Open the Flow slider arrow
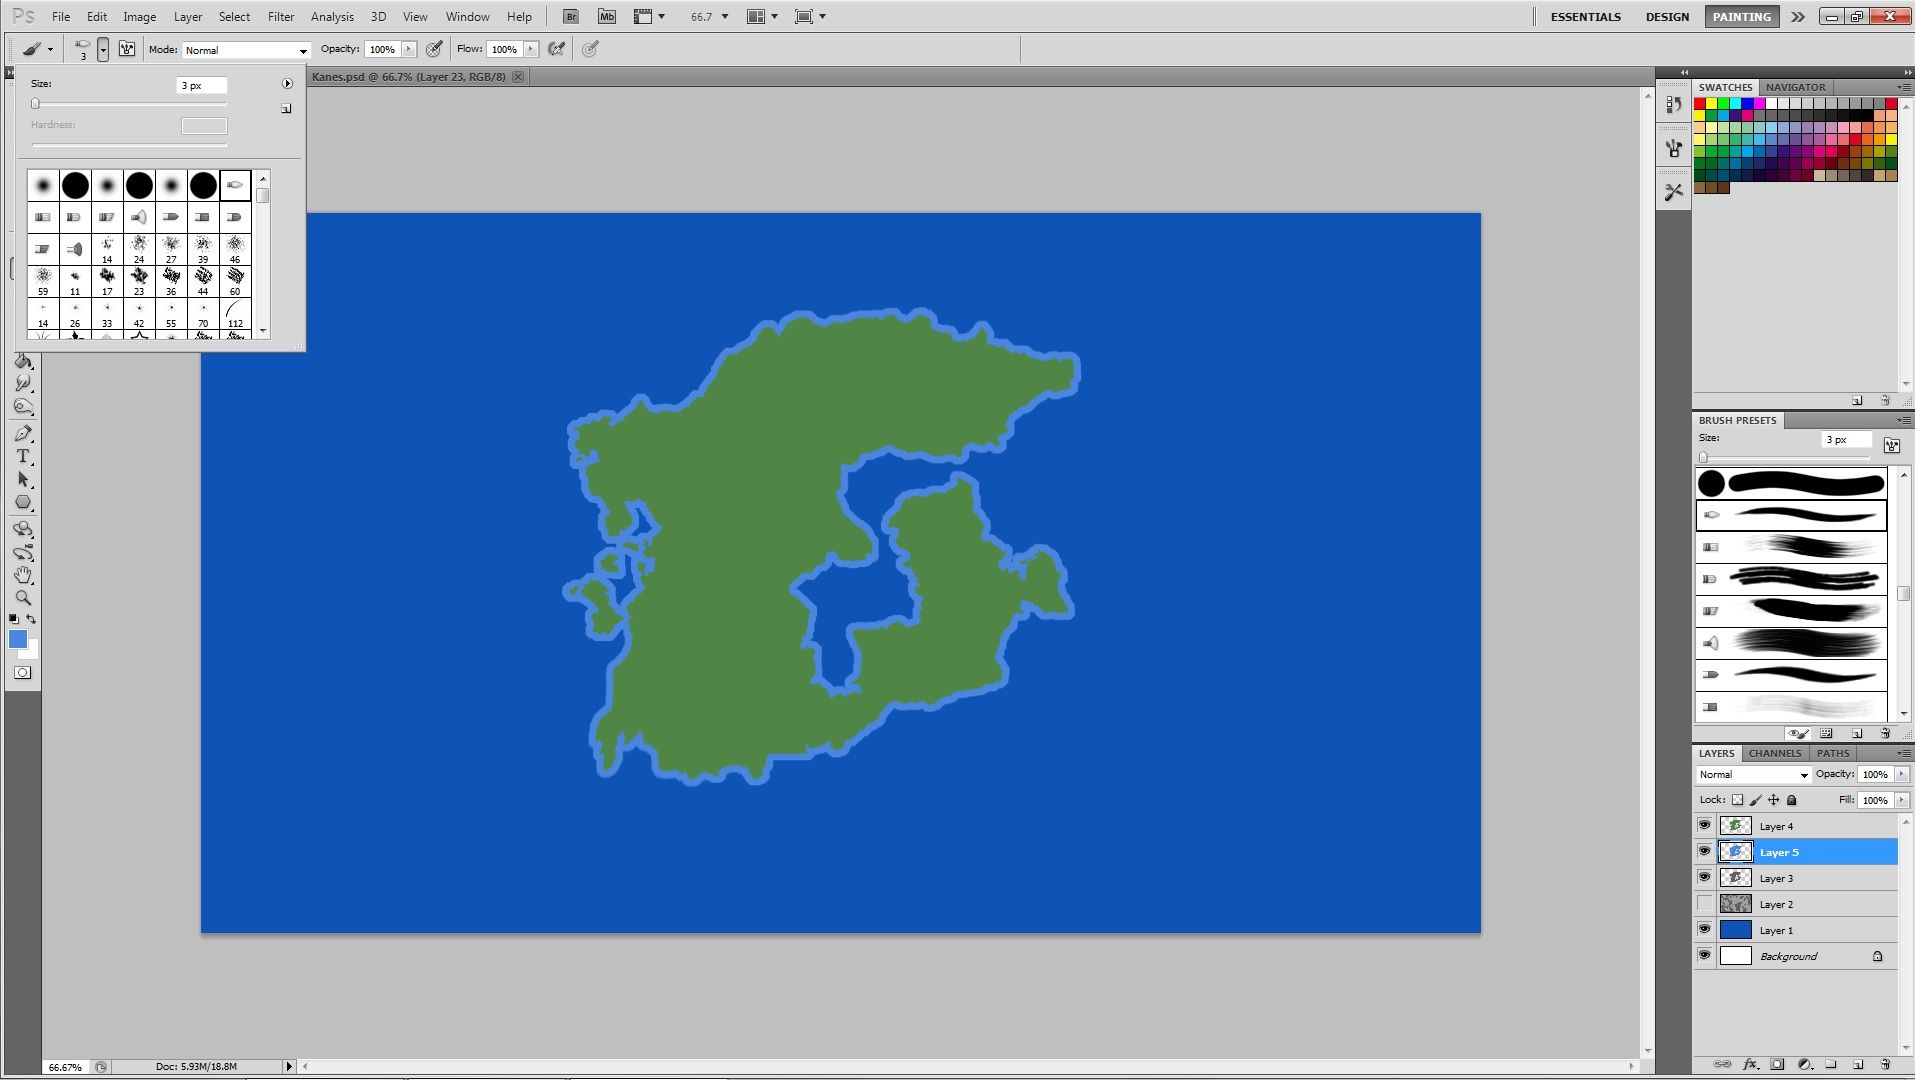The width and height of the screenshot is (1915, 1080). [x=530, y=49]
